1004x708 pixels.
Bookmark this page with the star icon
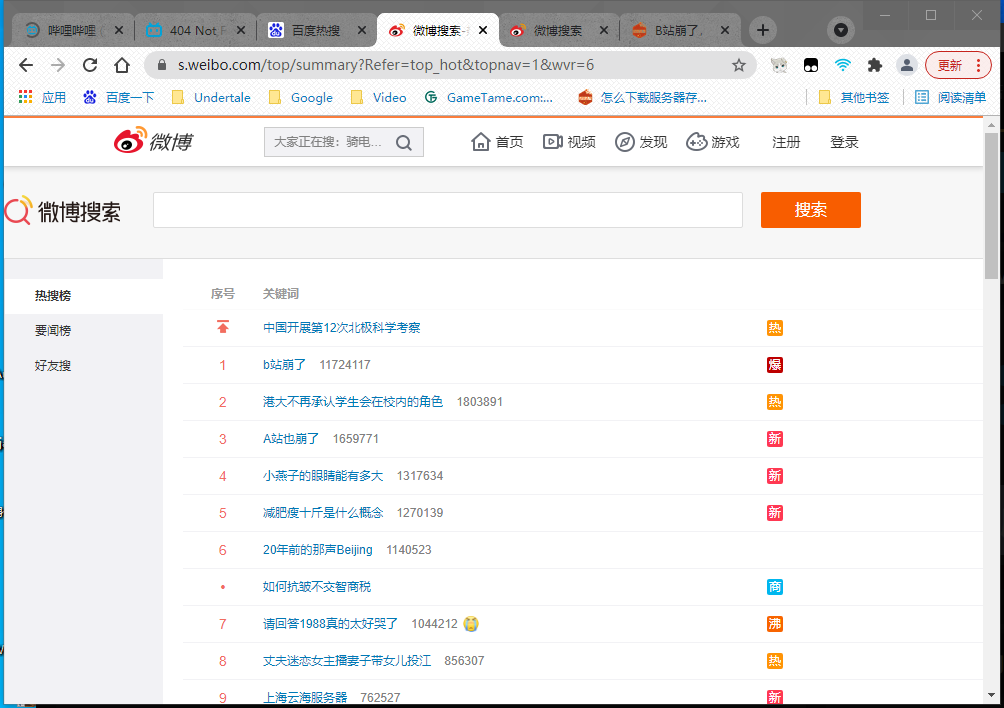click(x=739, y=65)
